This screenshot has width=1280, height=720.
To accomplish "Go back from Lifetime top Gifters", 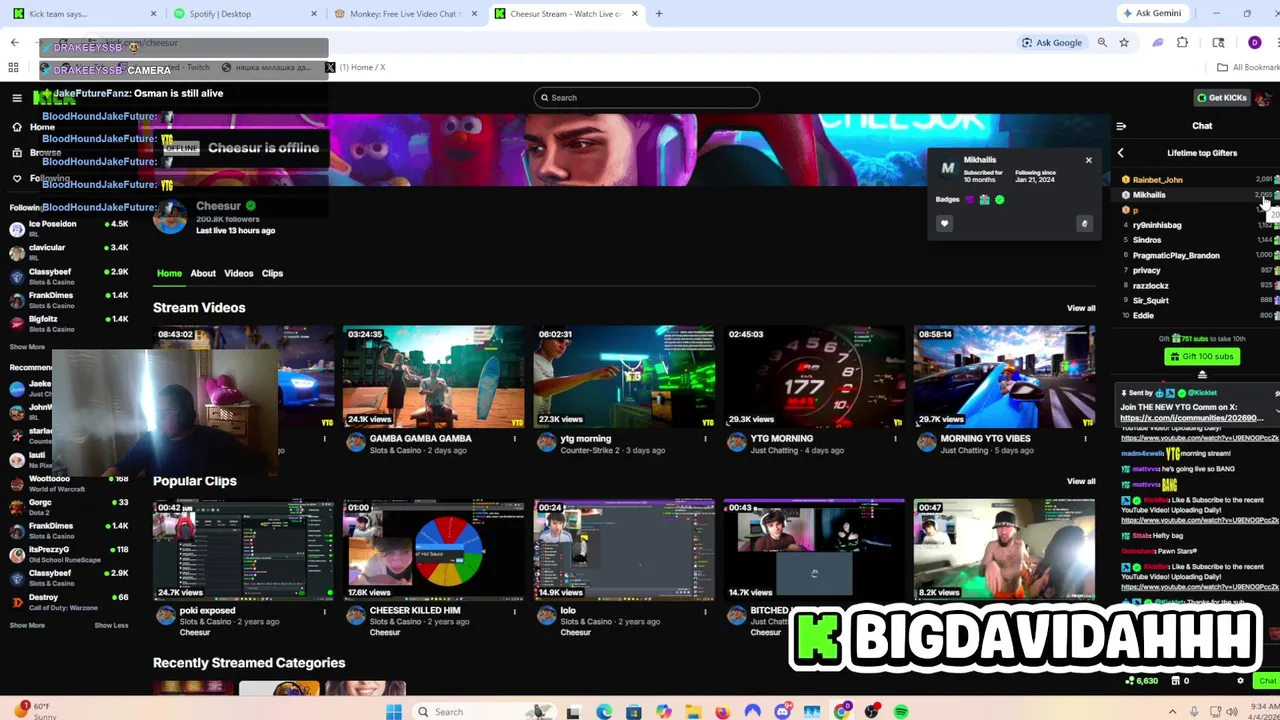I will click(1120, 153).
